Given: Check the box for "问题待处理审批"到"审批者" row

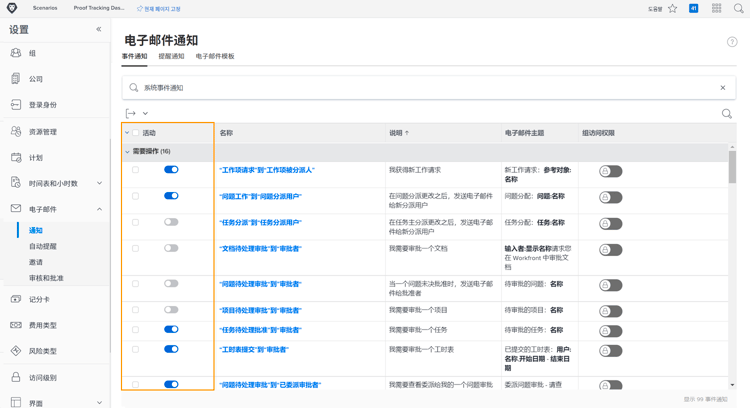Looking at the screenshot, I should pyautogui.click(x=135, y=284).
